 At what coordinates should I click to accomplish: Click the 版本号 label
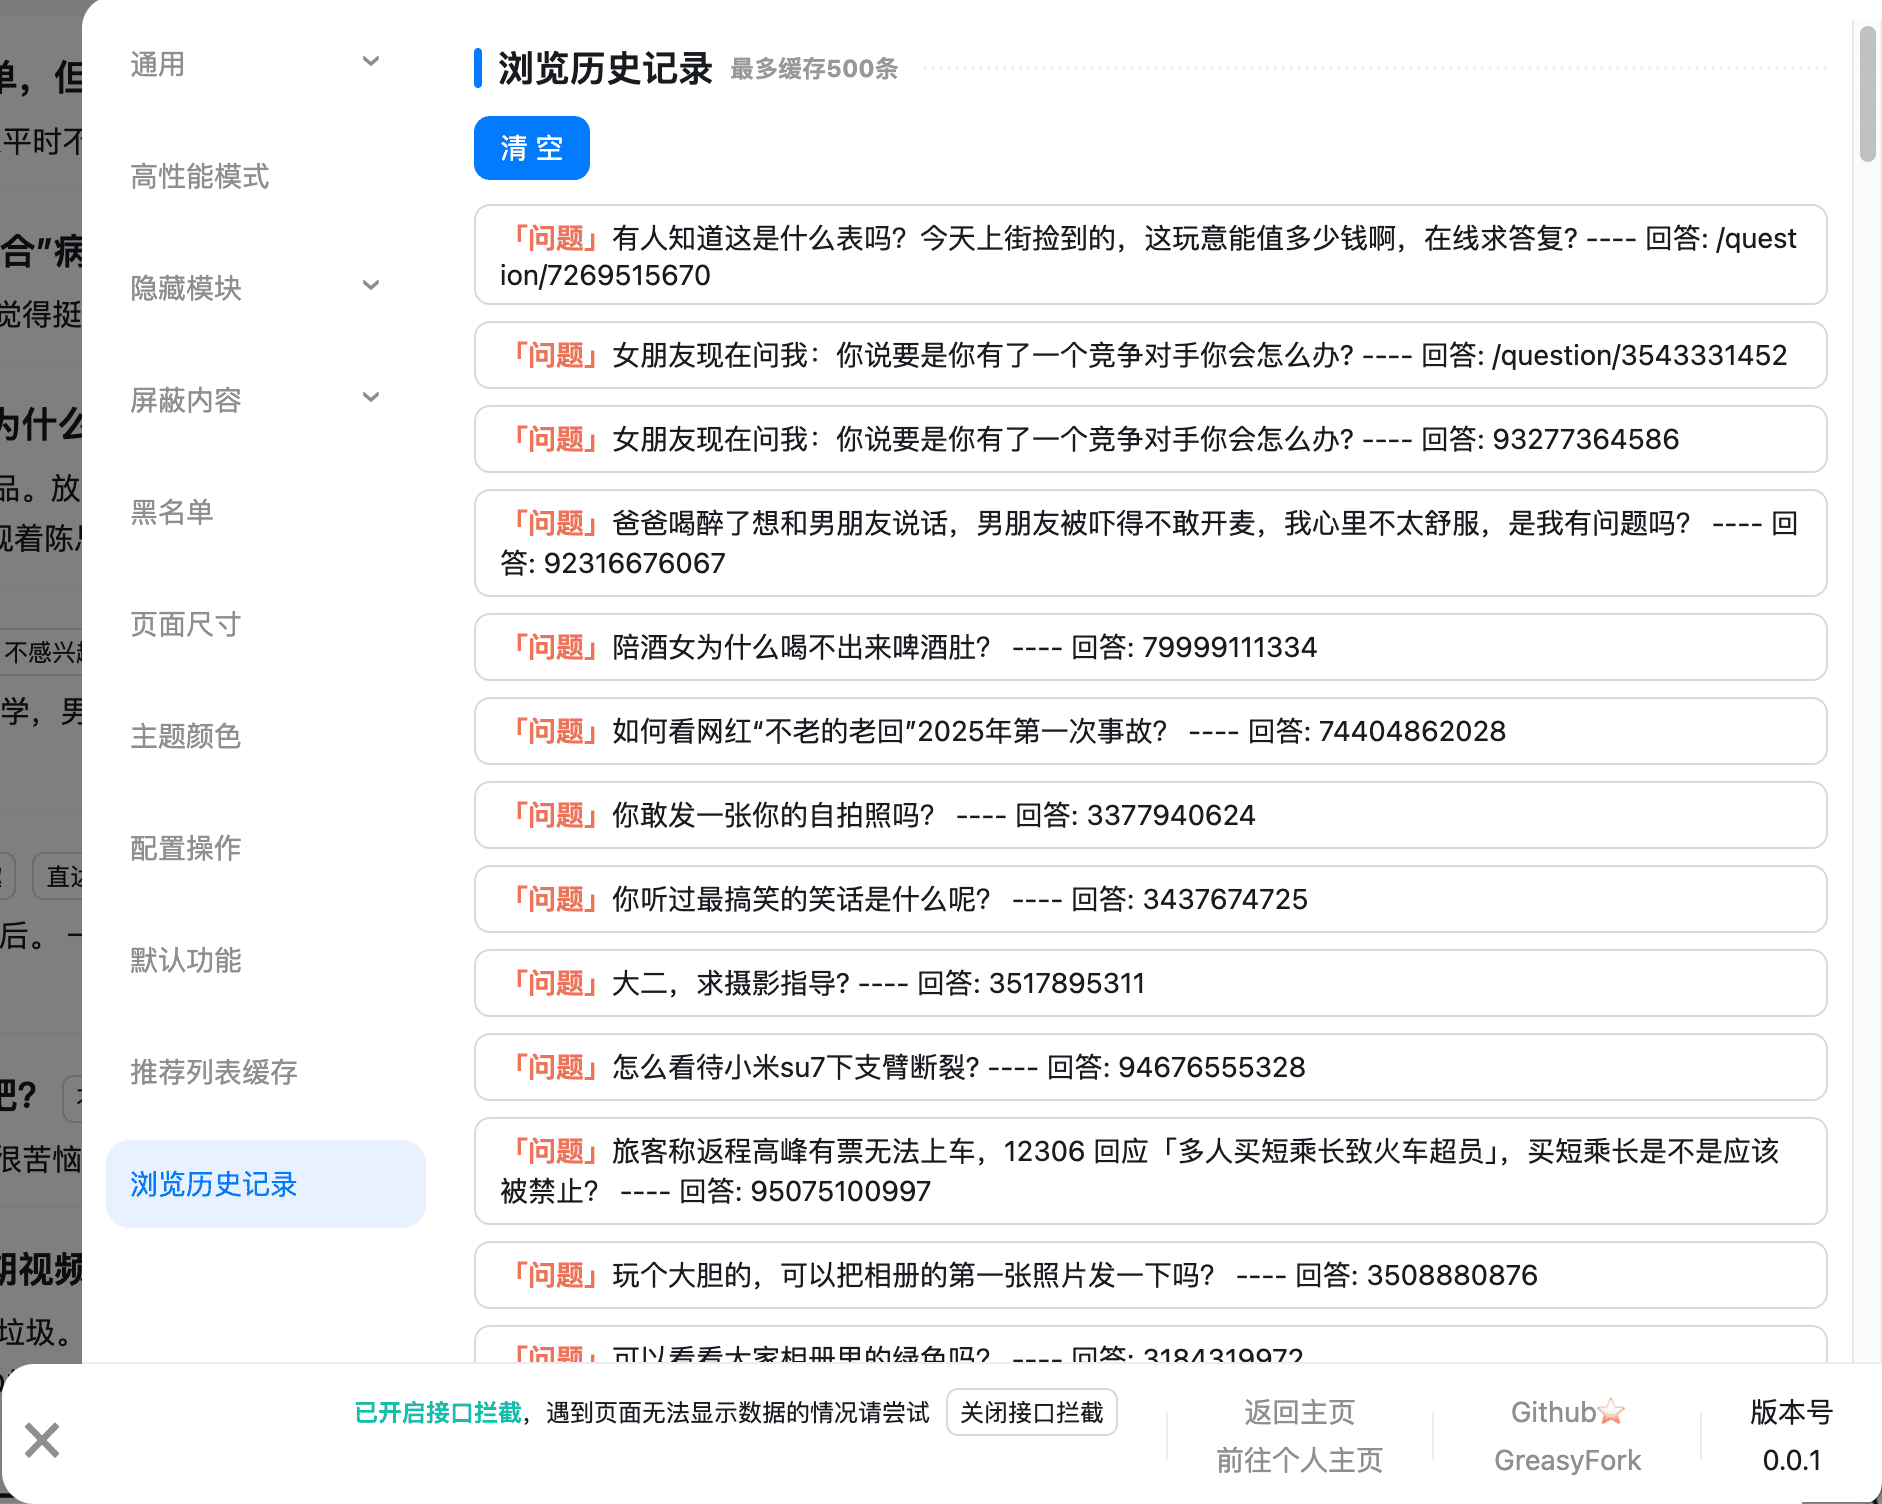point(1791,1412)
